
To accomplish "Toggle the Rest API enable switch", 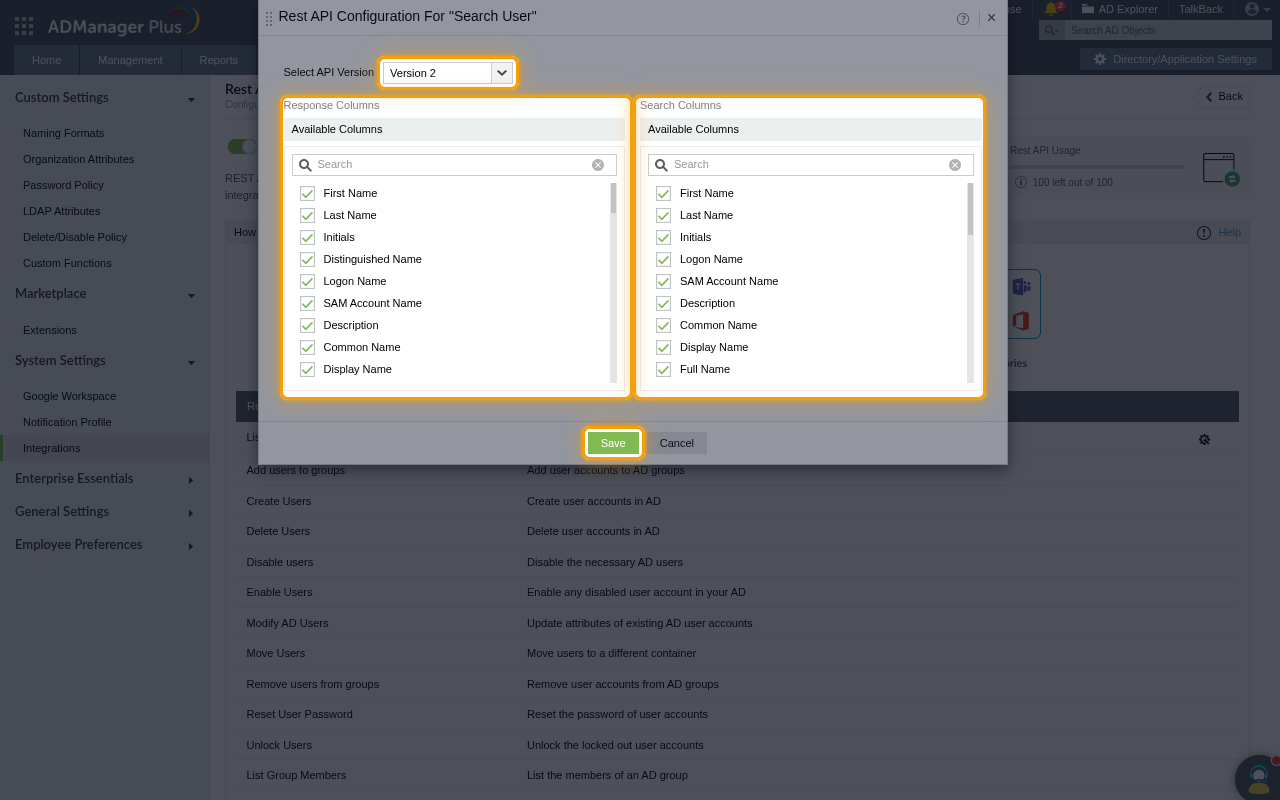I will pyautogui.click(x=243, y=147).
